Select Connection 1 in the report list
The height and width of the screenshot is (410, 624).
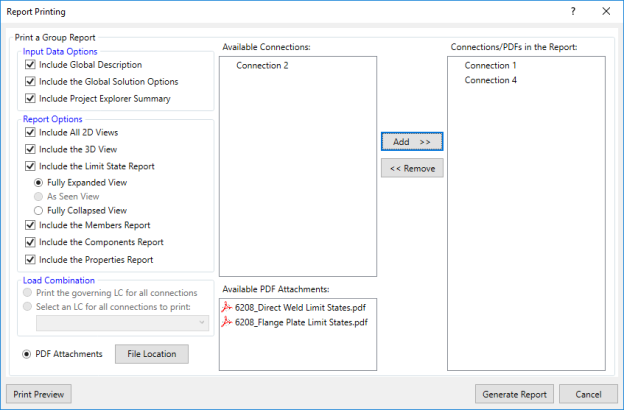pyautogui.click(x=490, y=66)
